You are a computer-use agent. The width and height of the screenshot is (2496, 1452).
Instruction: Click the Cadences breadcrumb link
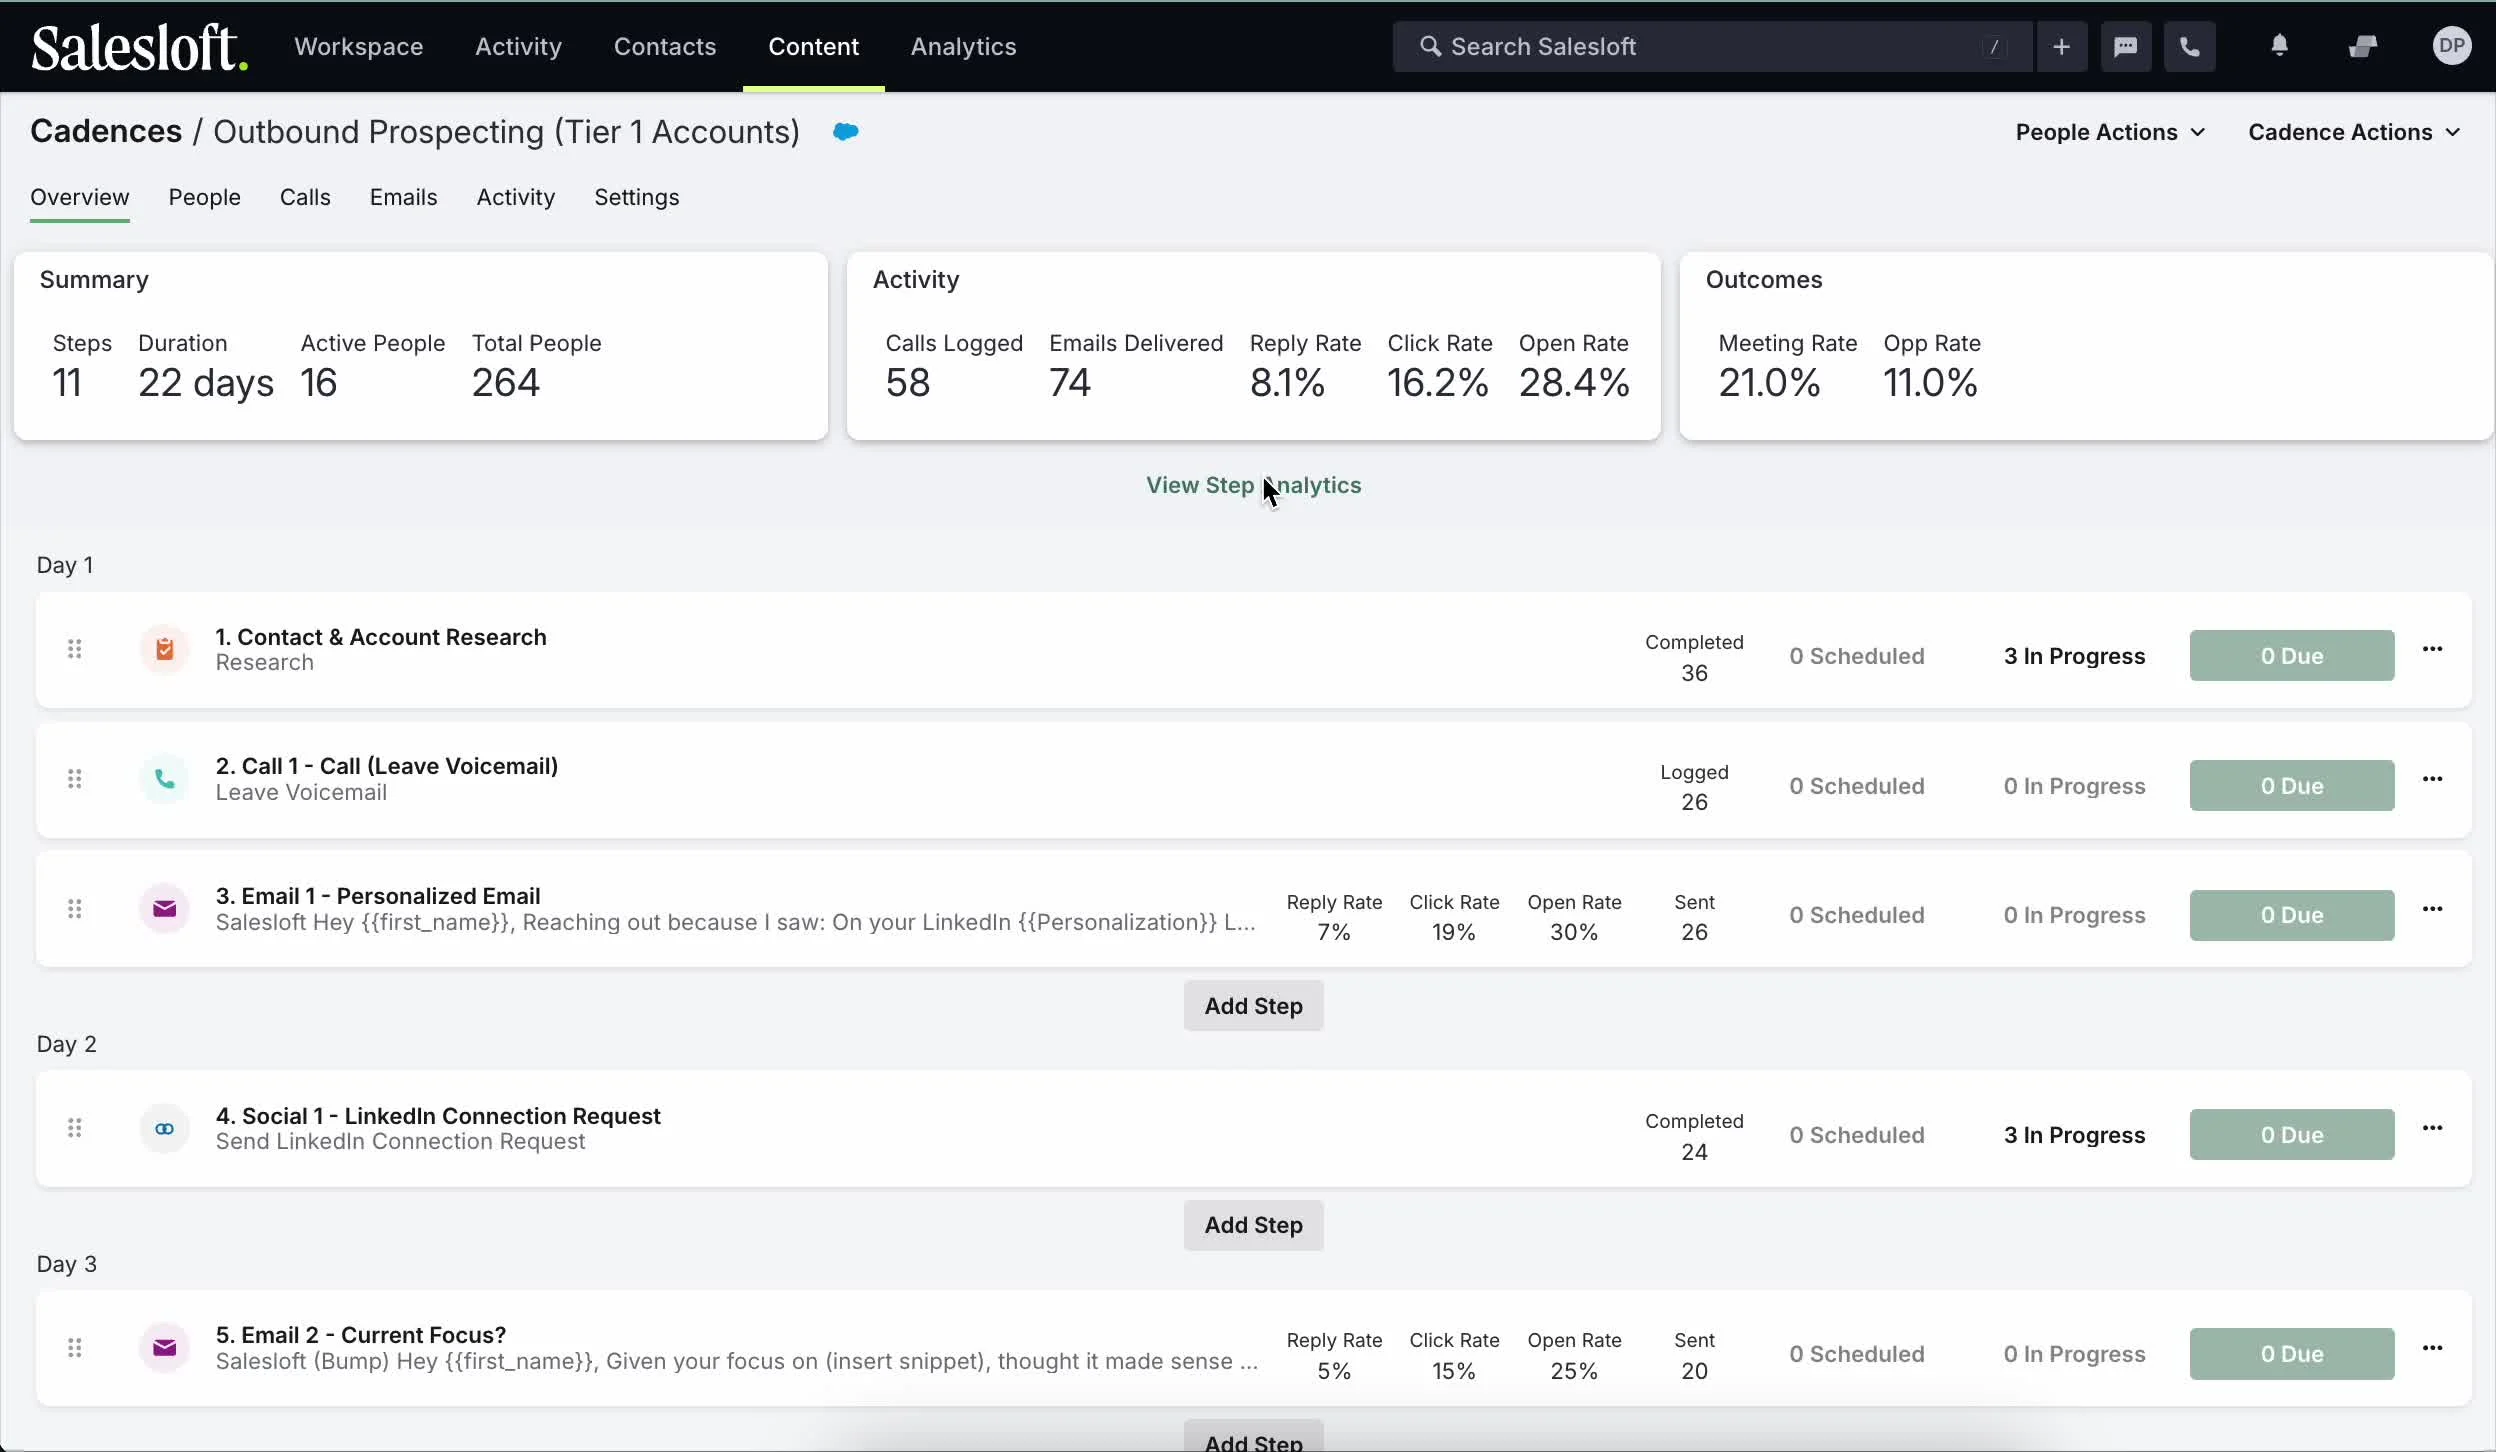pyautogui.click(x=106, y=132)
